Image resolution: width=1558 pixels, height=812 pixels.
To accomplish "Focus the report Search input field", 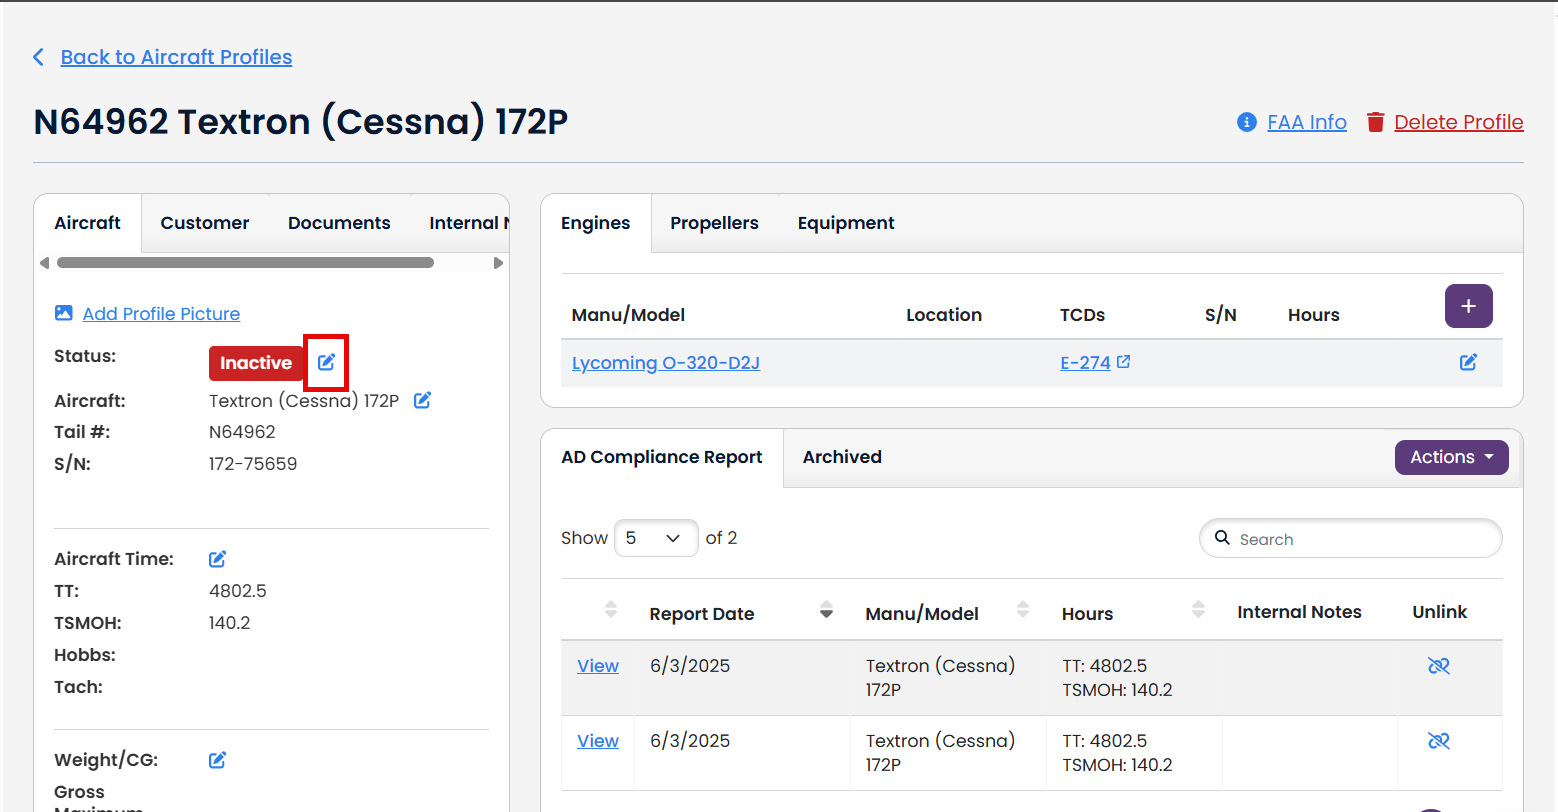I will [x=1350, y=538].
